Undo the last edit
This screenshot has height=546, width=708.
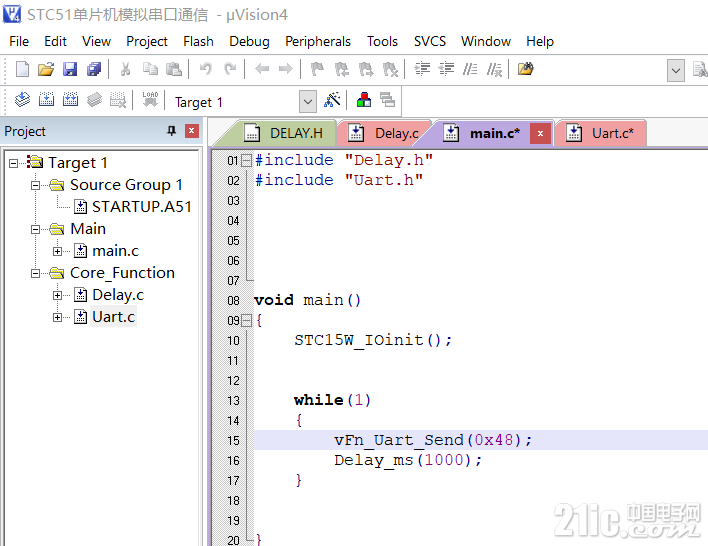coord(206,69)
